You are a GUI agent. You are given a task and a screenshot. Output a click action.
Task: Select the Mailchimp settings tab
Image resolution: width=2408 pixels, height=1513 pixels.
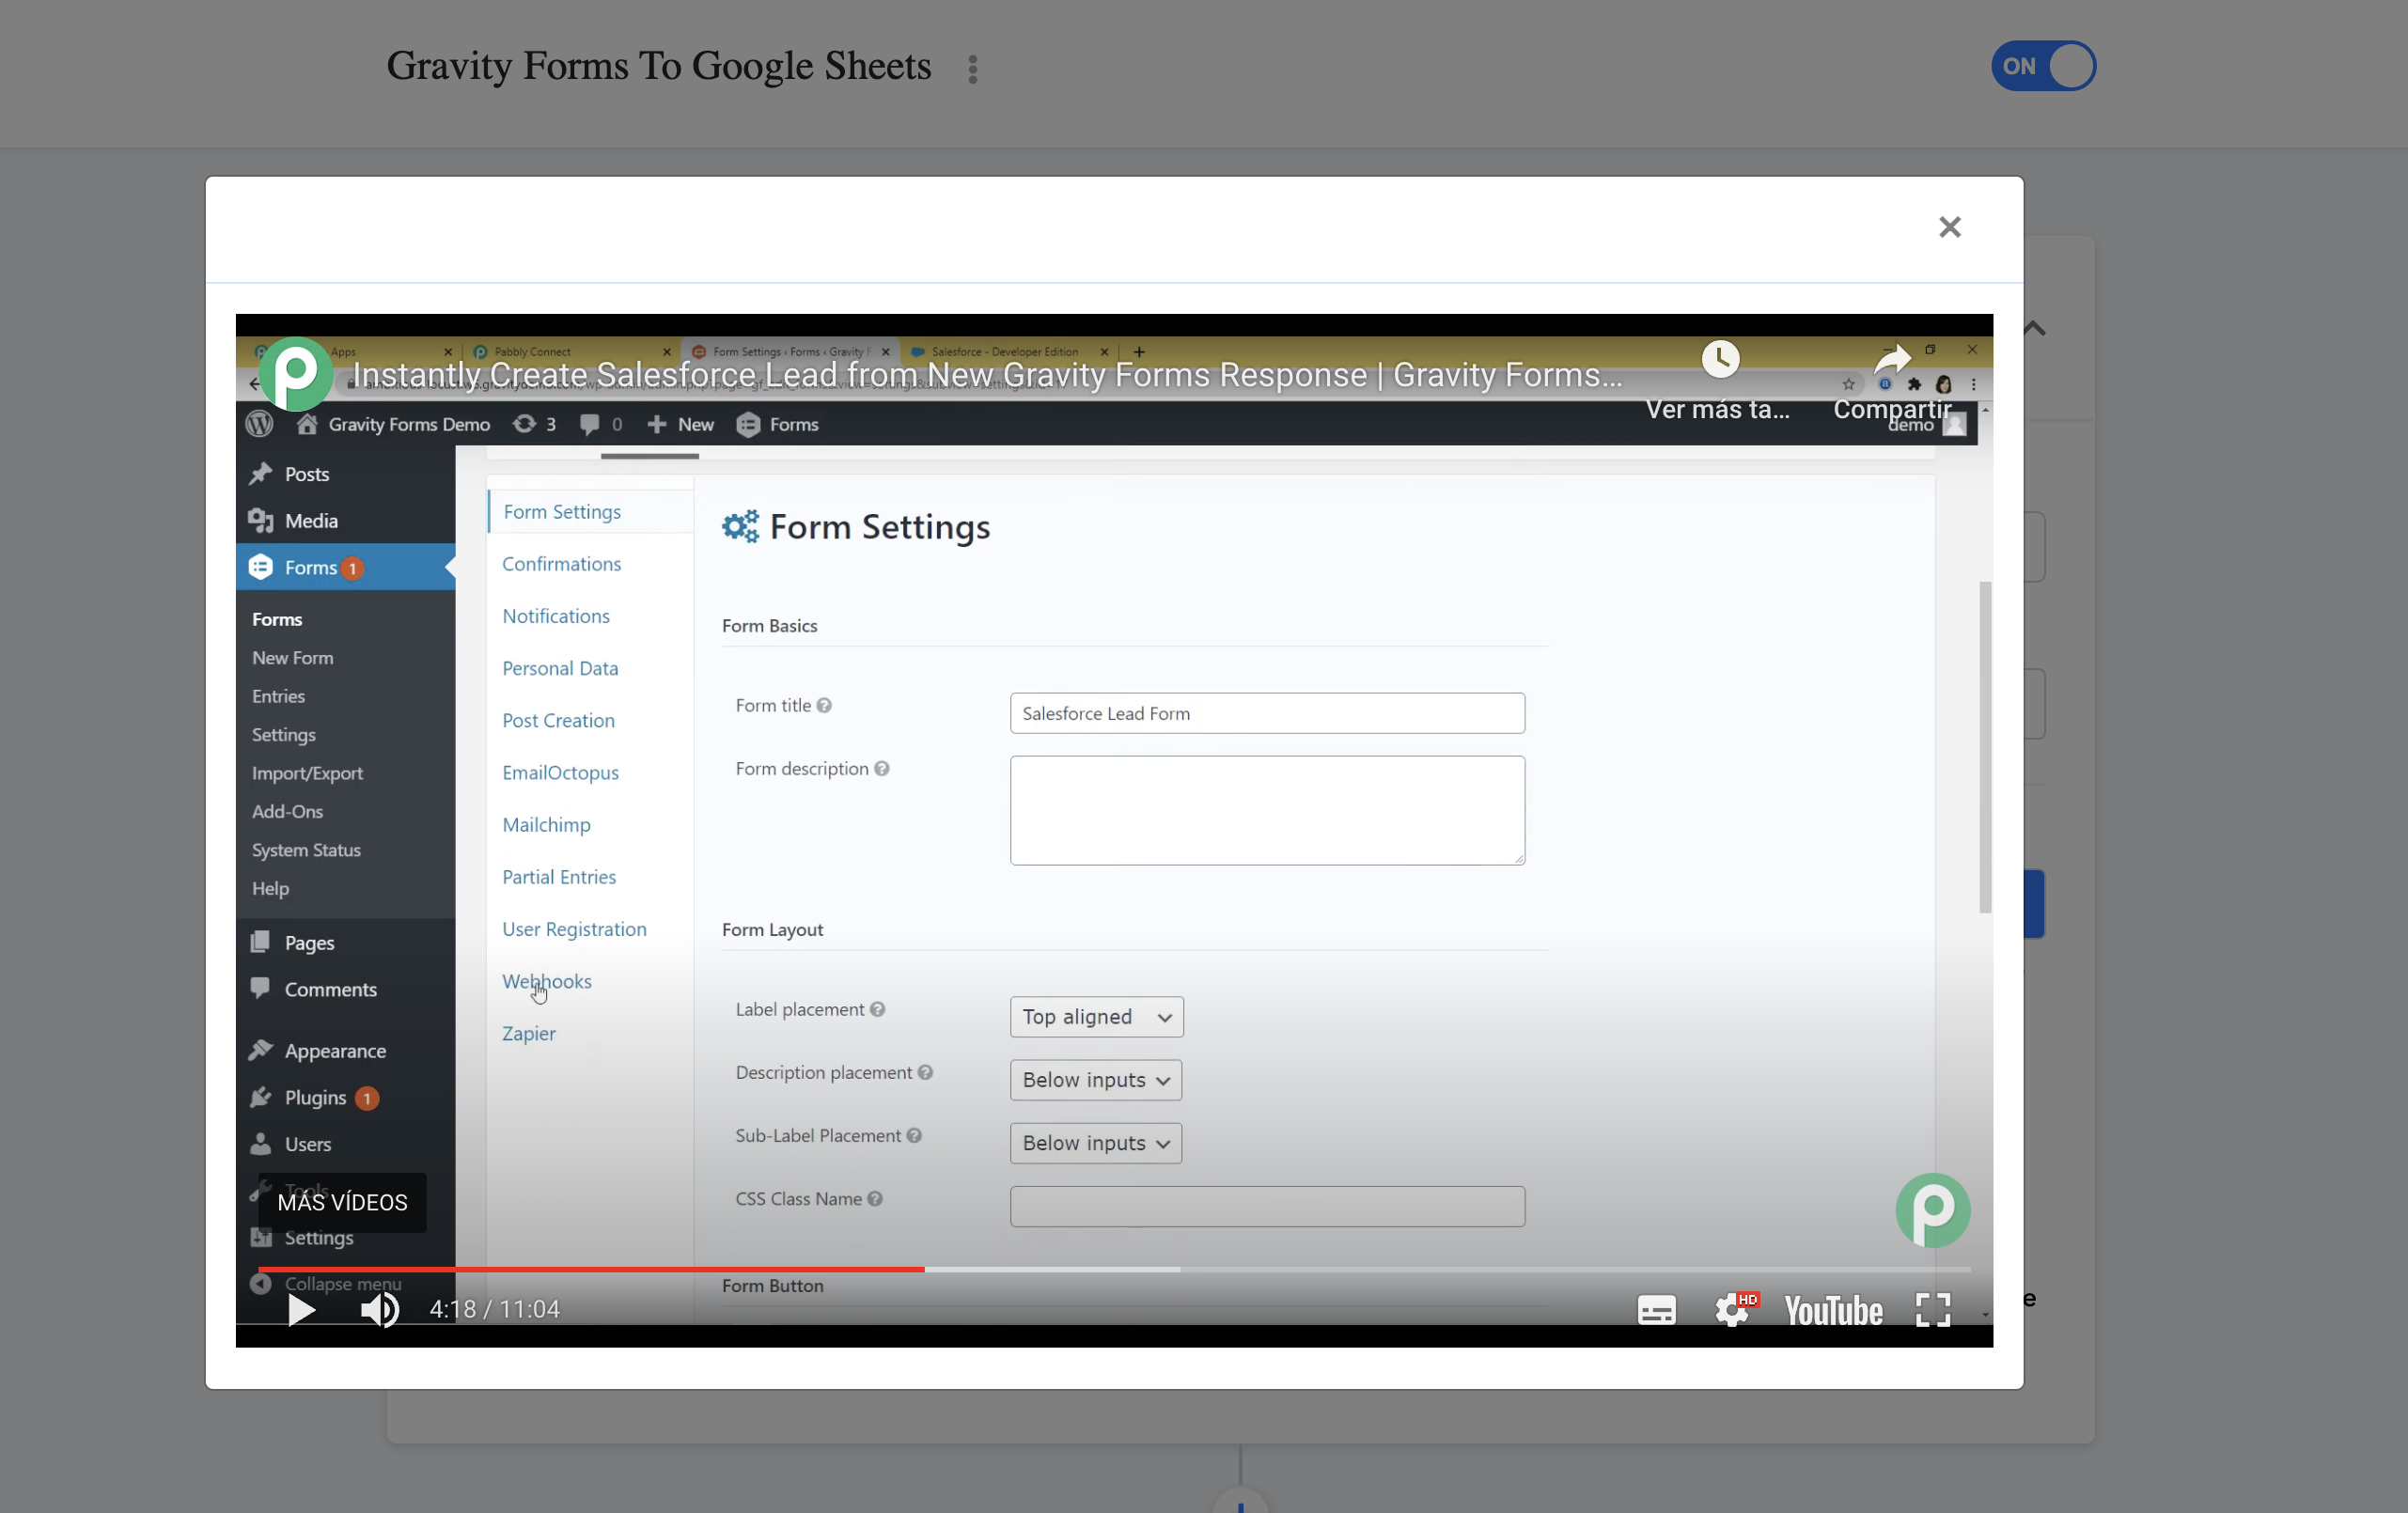[546, 825]
